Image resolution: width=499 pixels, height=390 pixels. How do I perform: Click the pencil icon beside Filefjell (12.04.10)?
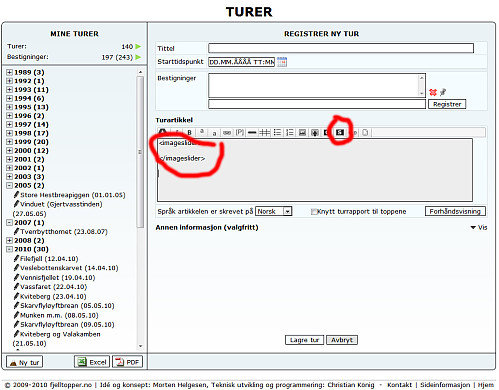point(16,258)
